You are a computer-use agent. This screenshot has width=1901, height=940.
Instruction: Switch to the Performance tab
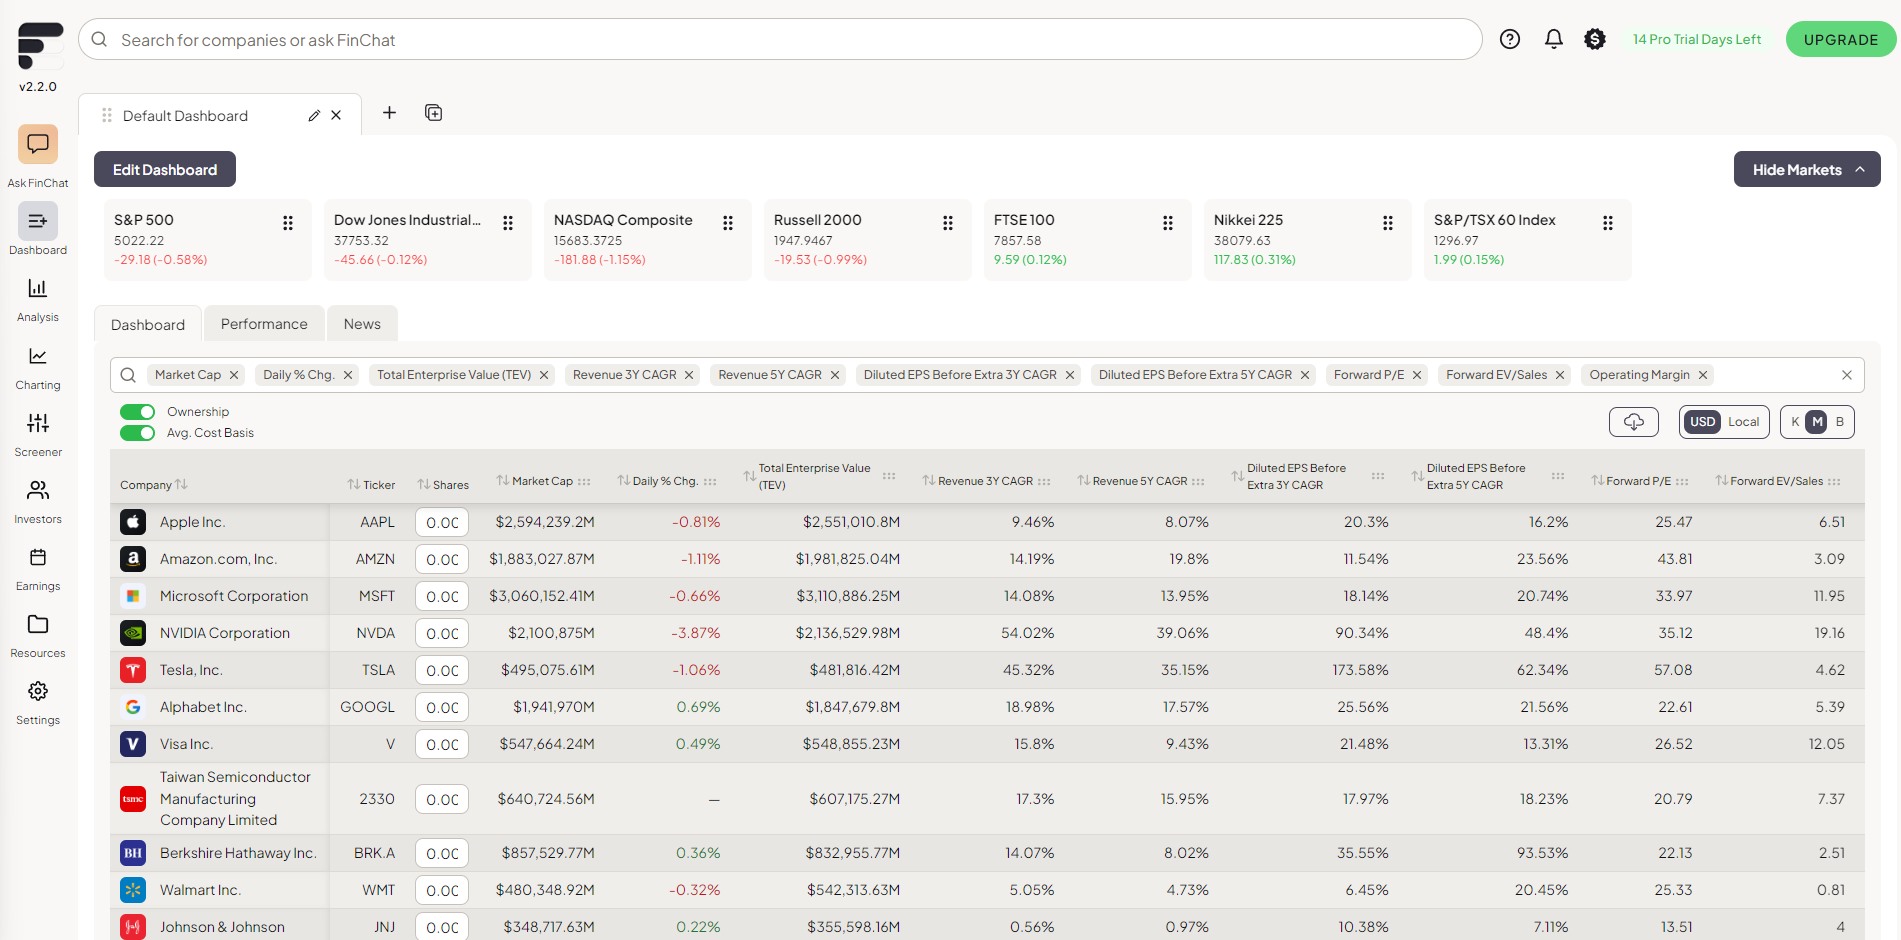[x=264, y=324]
